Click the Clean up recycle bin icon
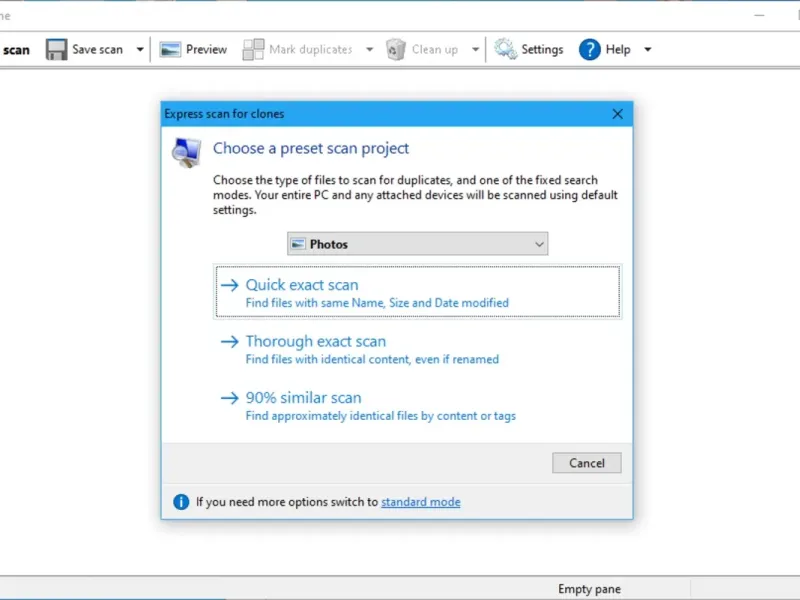 click(395, 49)
